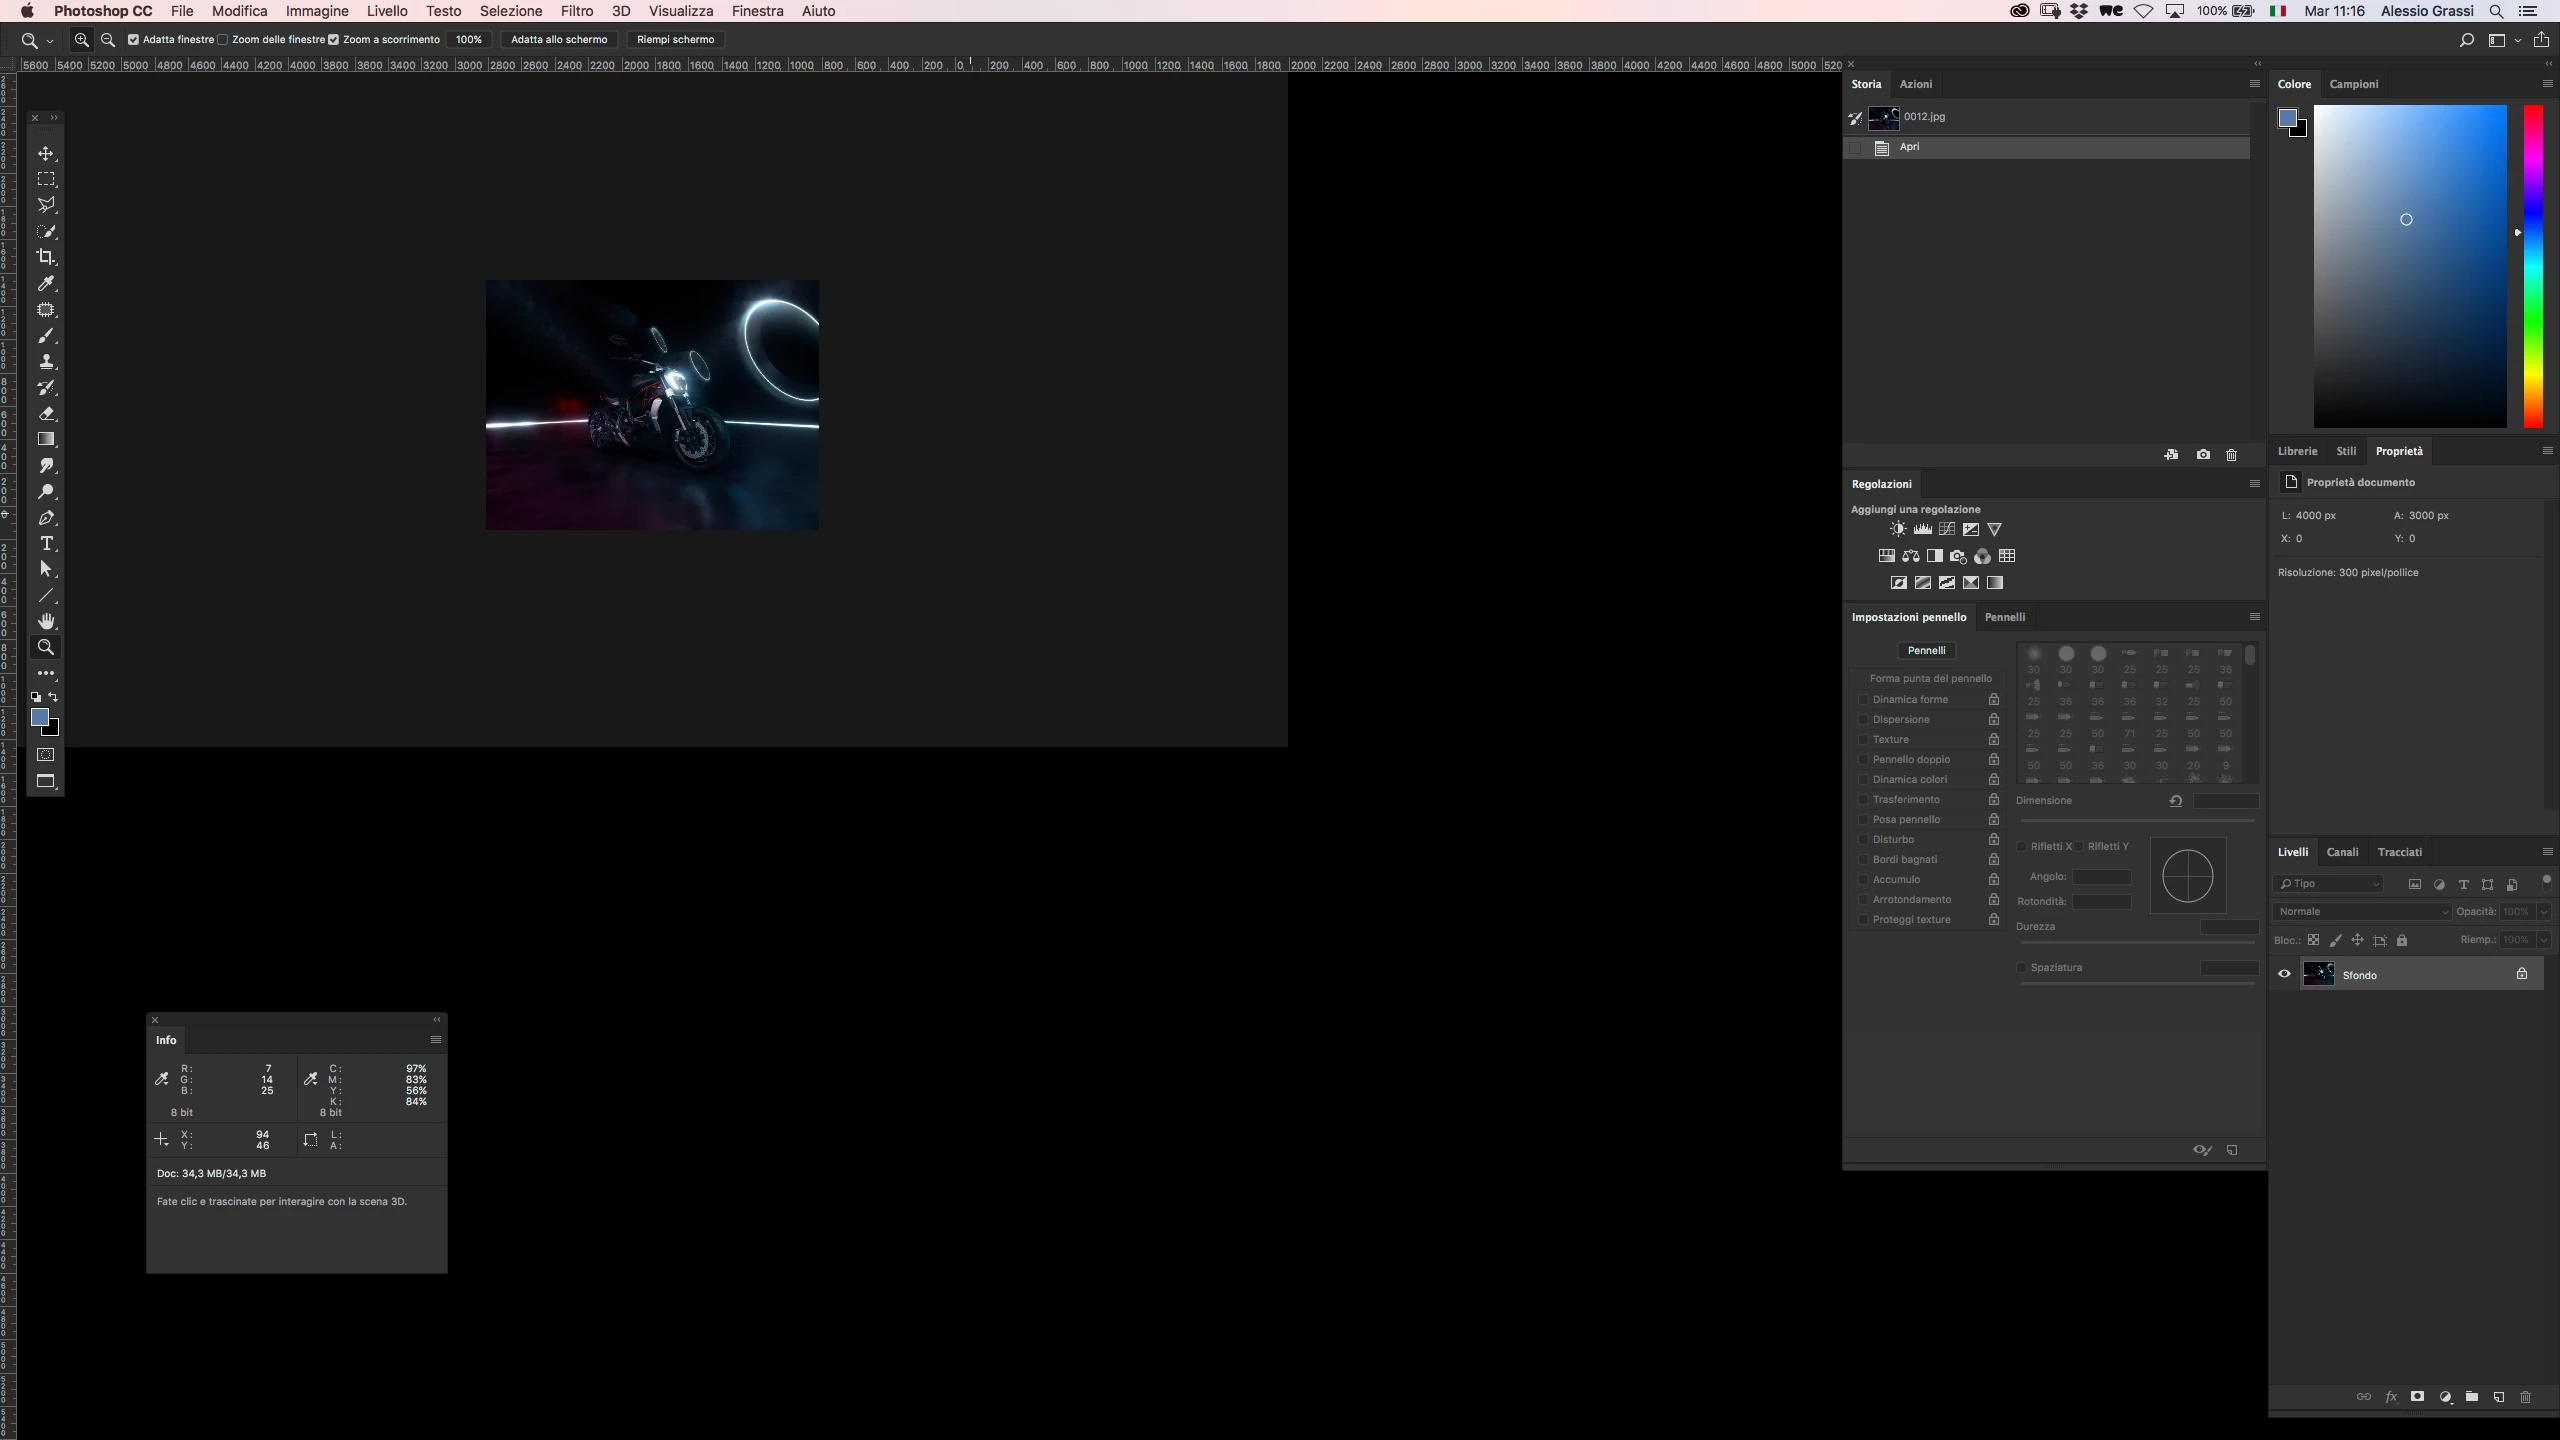
Task: Switch to the Canali tab
Action: click(2342, 852)
